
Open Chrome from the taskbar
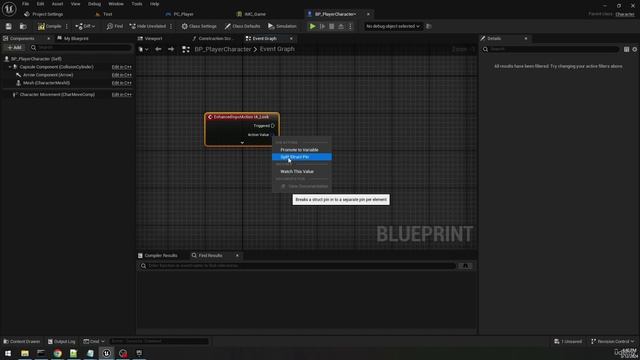pos(58,353)
